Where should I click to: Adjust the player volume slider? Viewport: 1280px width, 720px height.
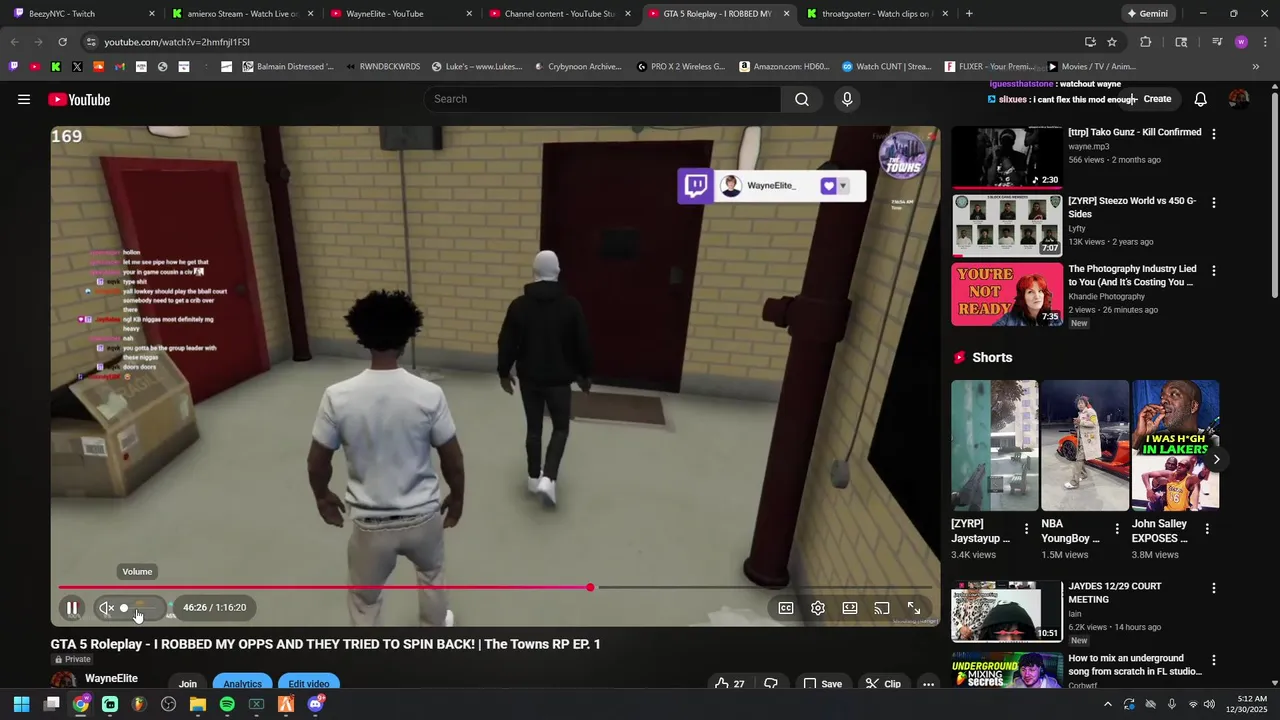140,608
